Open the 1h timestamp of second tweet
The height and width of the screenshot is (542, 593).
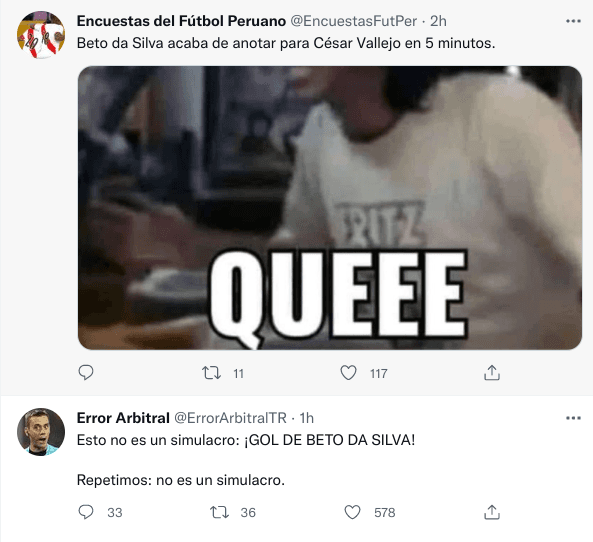[307, 418]
